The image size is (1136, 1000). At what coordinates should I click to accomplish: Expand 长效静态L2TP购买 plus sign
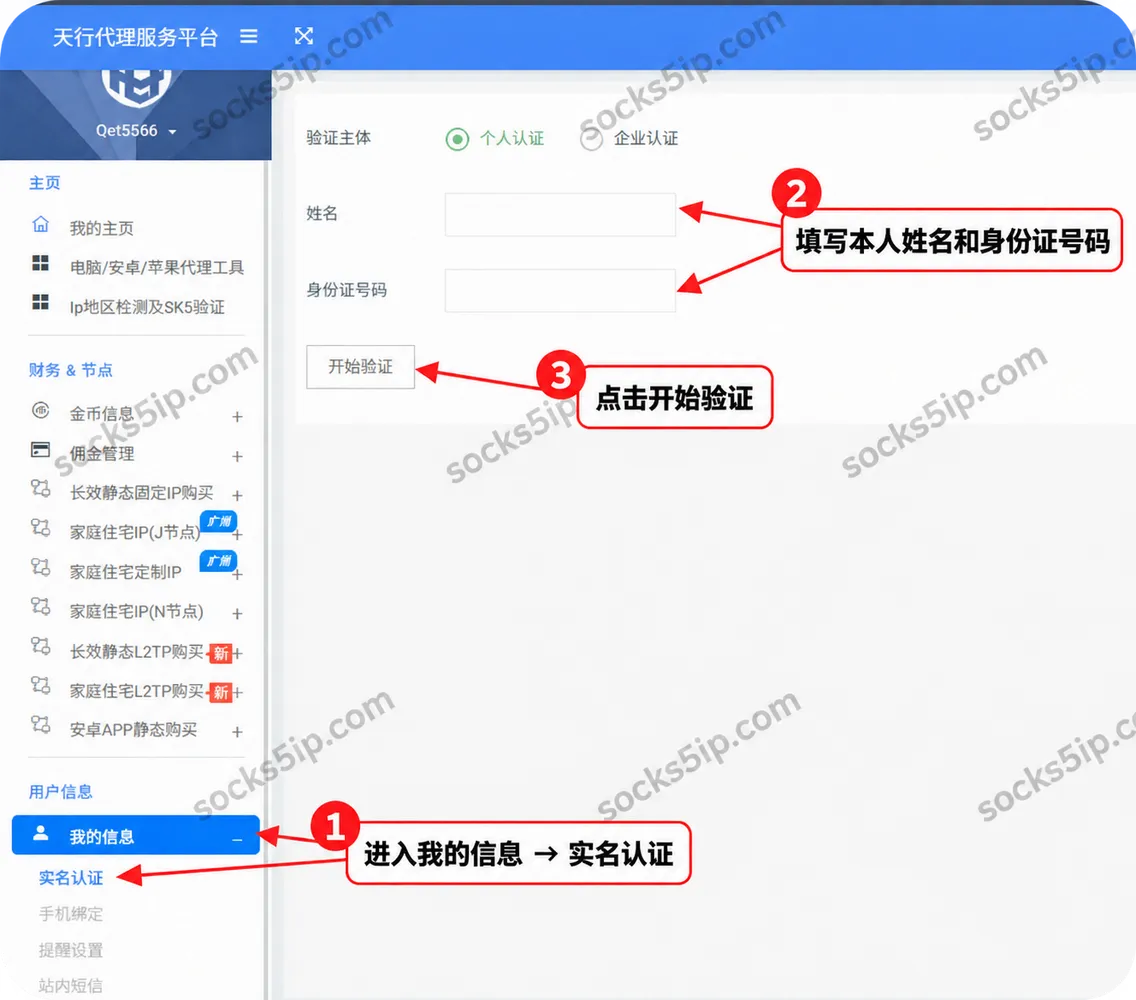[x=238, y=654]
